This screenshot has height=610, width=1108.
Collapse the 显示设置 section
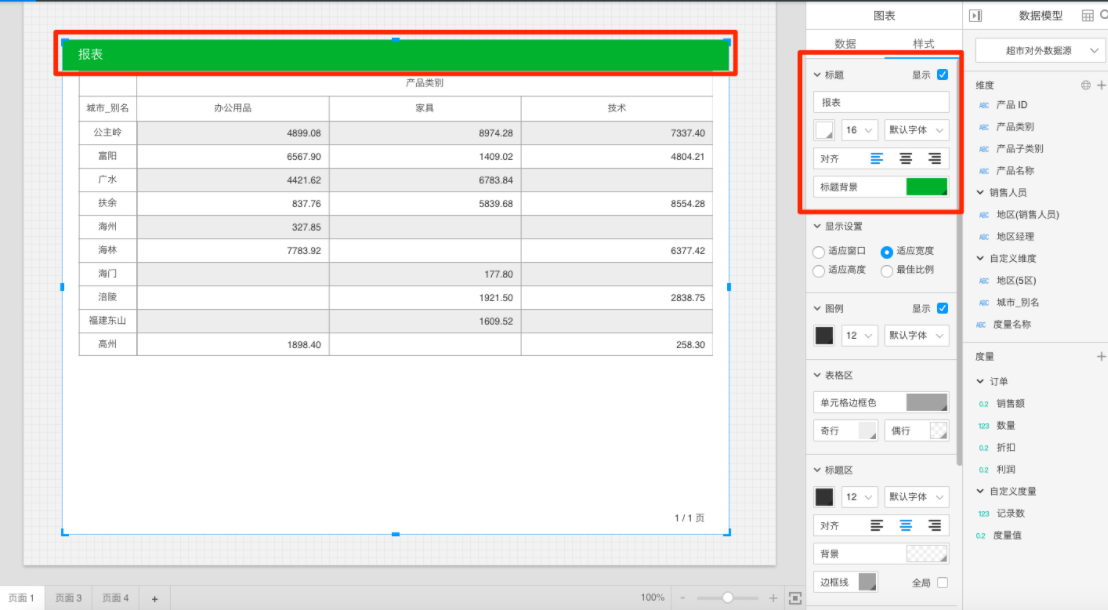tap(817, 226)
